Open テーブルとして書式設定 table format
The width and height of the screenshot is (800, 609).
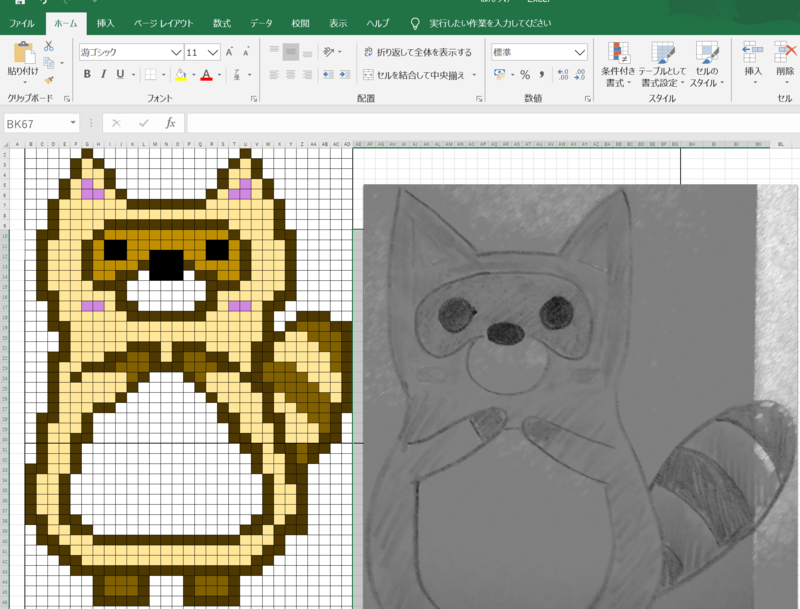tap(662, 65)
